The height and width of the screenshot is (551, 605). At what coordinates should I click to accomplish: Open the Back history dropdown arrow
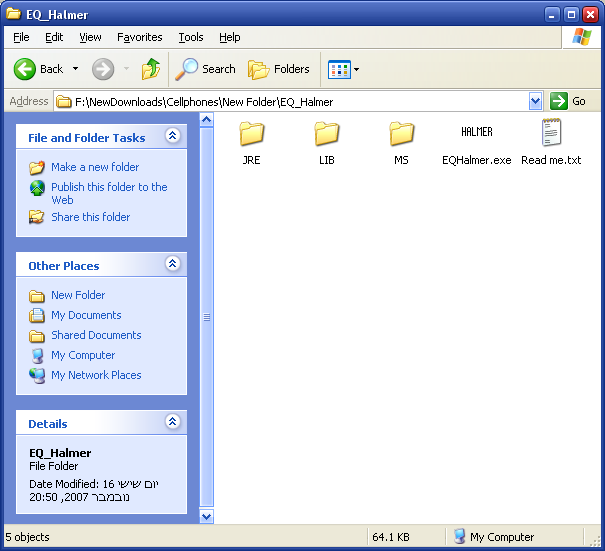click(75, 69)
